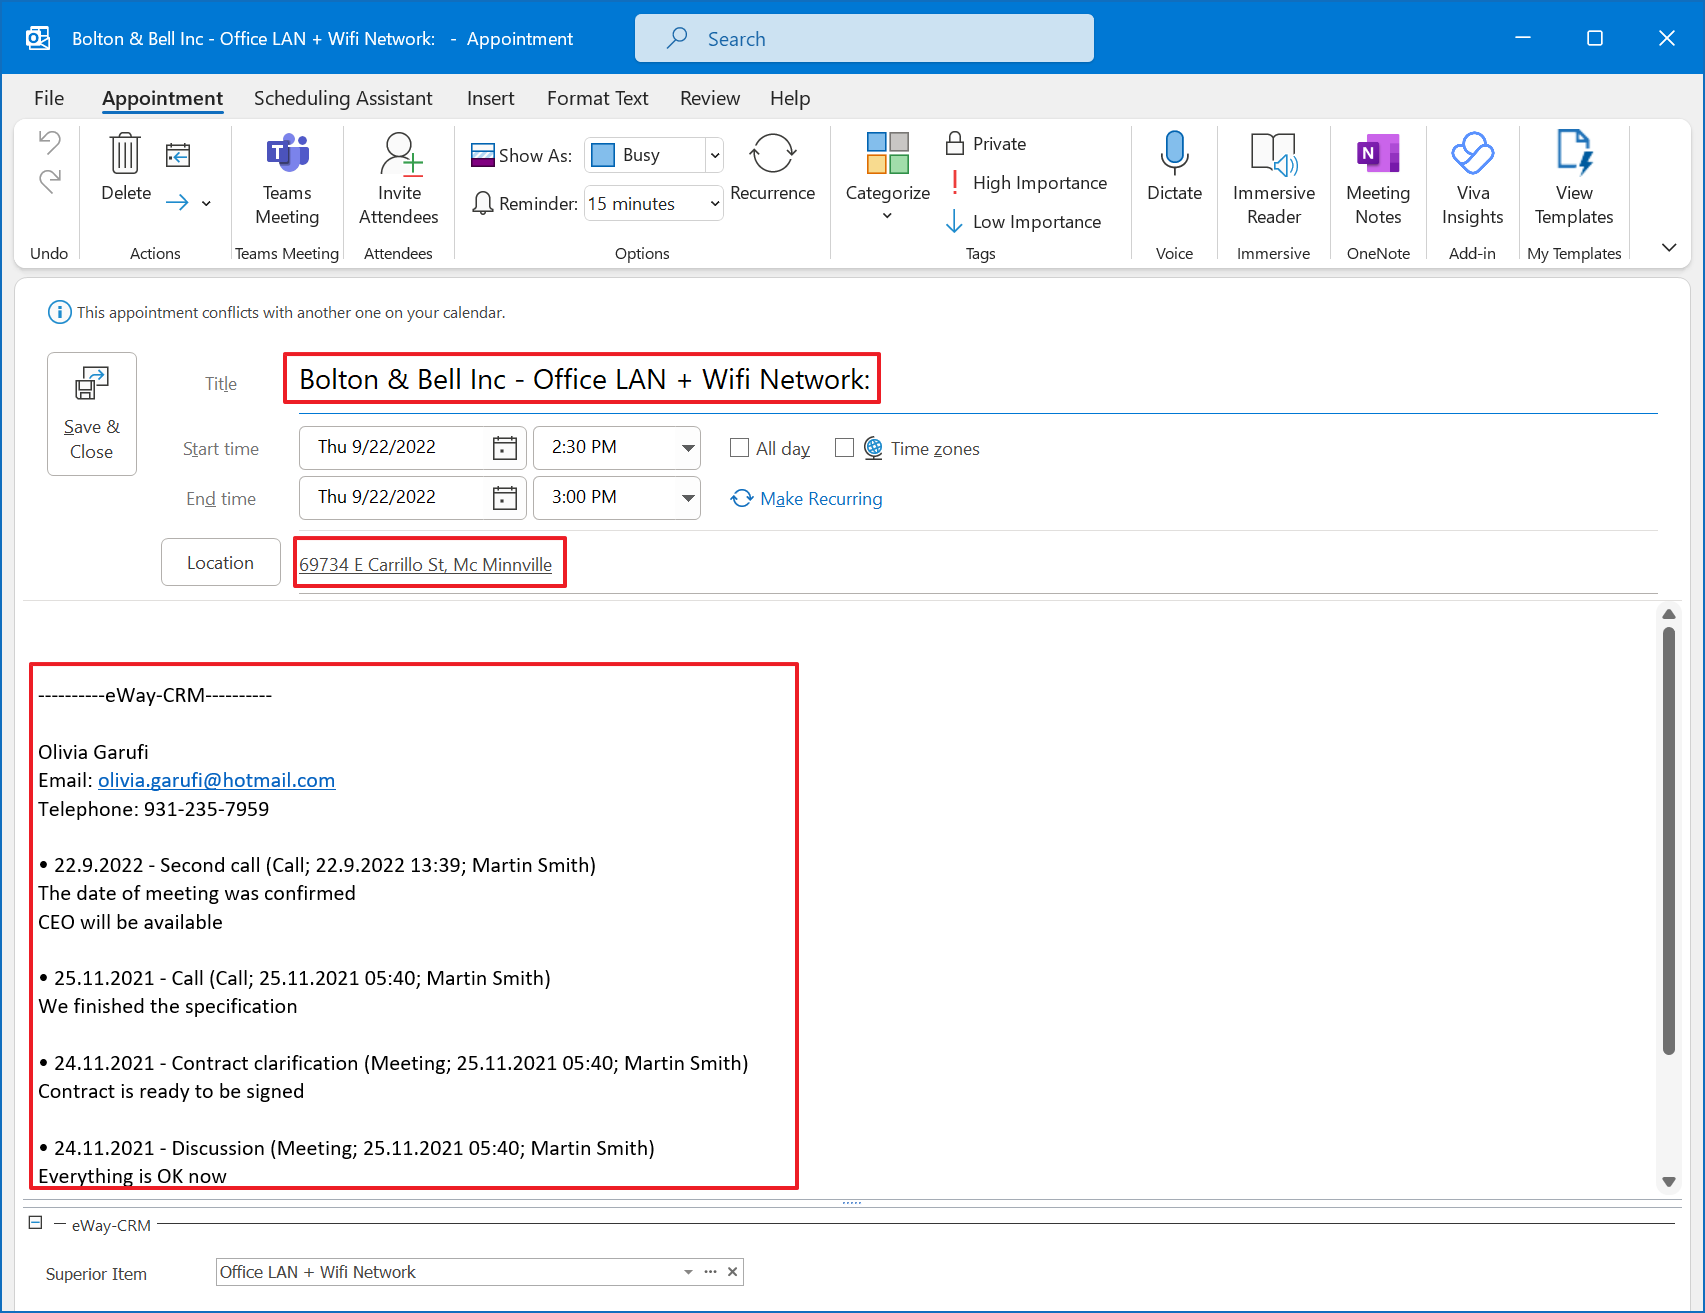Open the Review tab
This screenshot has width=1705, height=1313.
pyautogui.click(x=710, y=98)
